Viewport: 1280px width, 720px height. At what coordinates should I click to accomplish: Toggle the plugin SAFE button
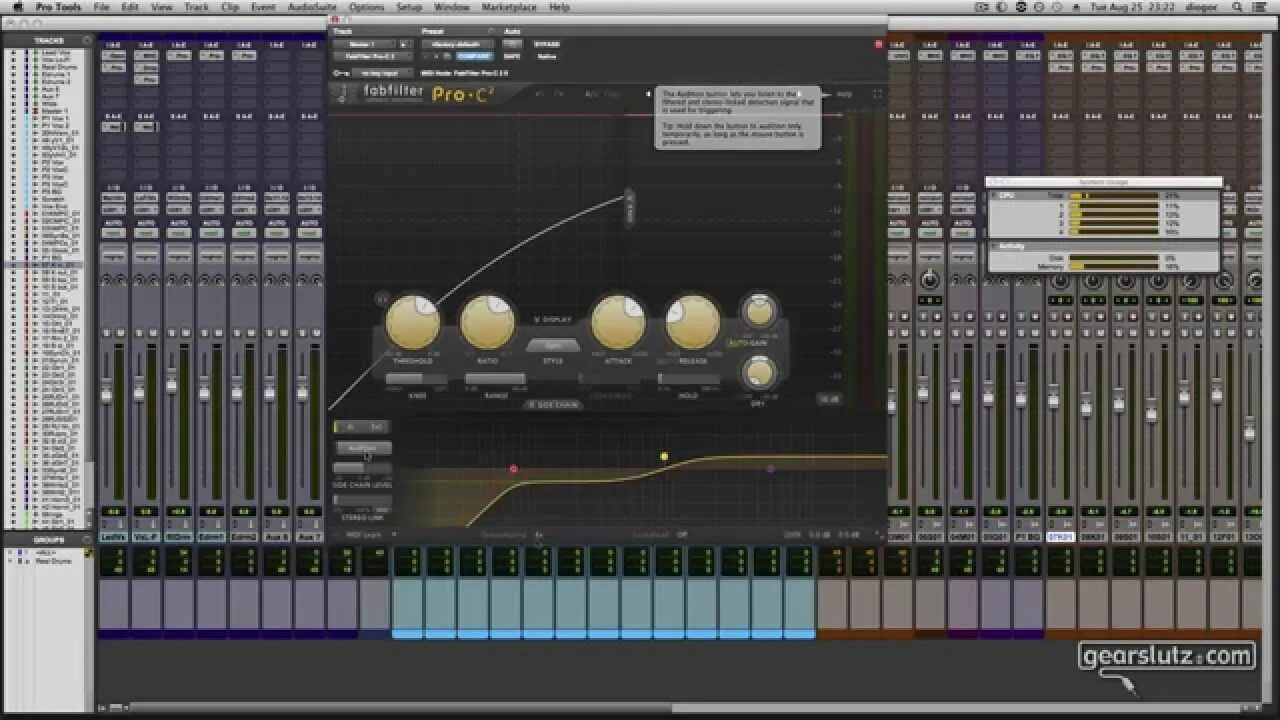coord(511,57)
